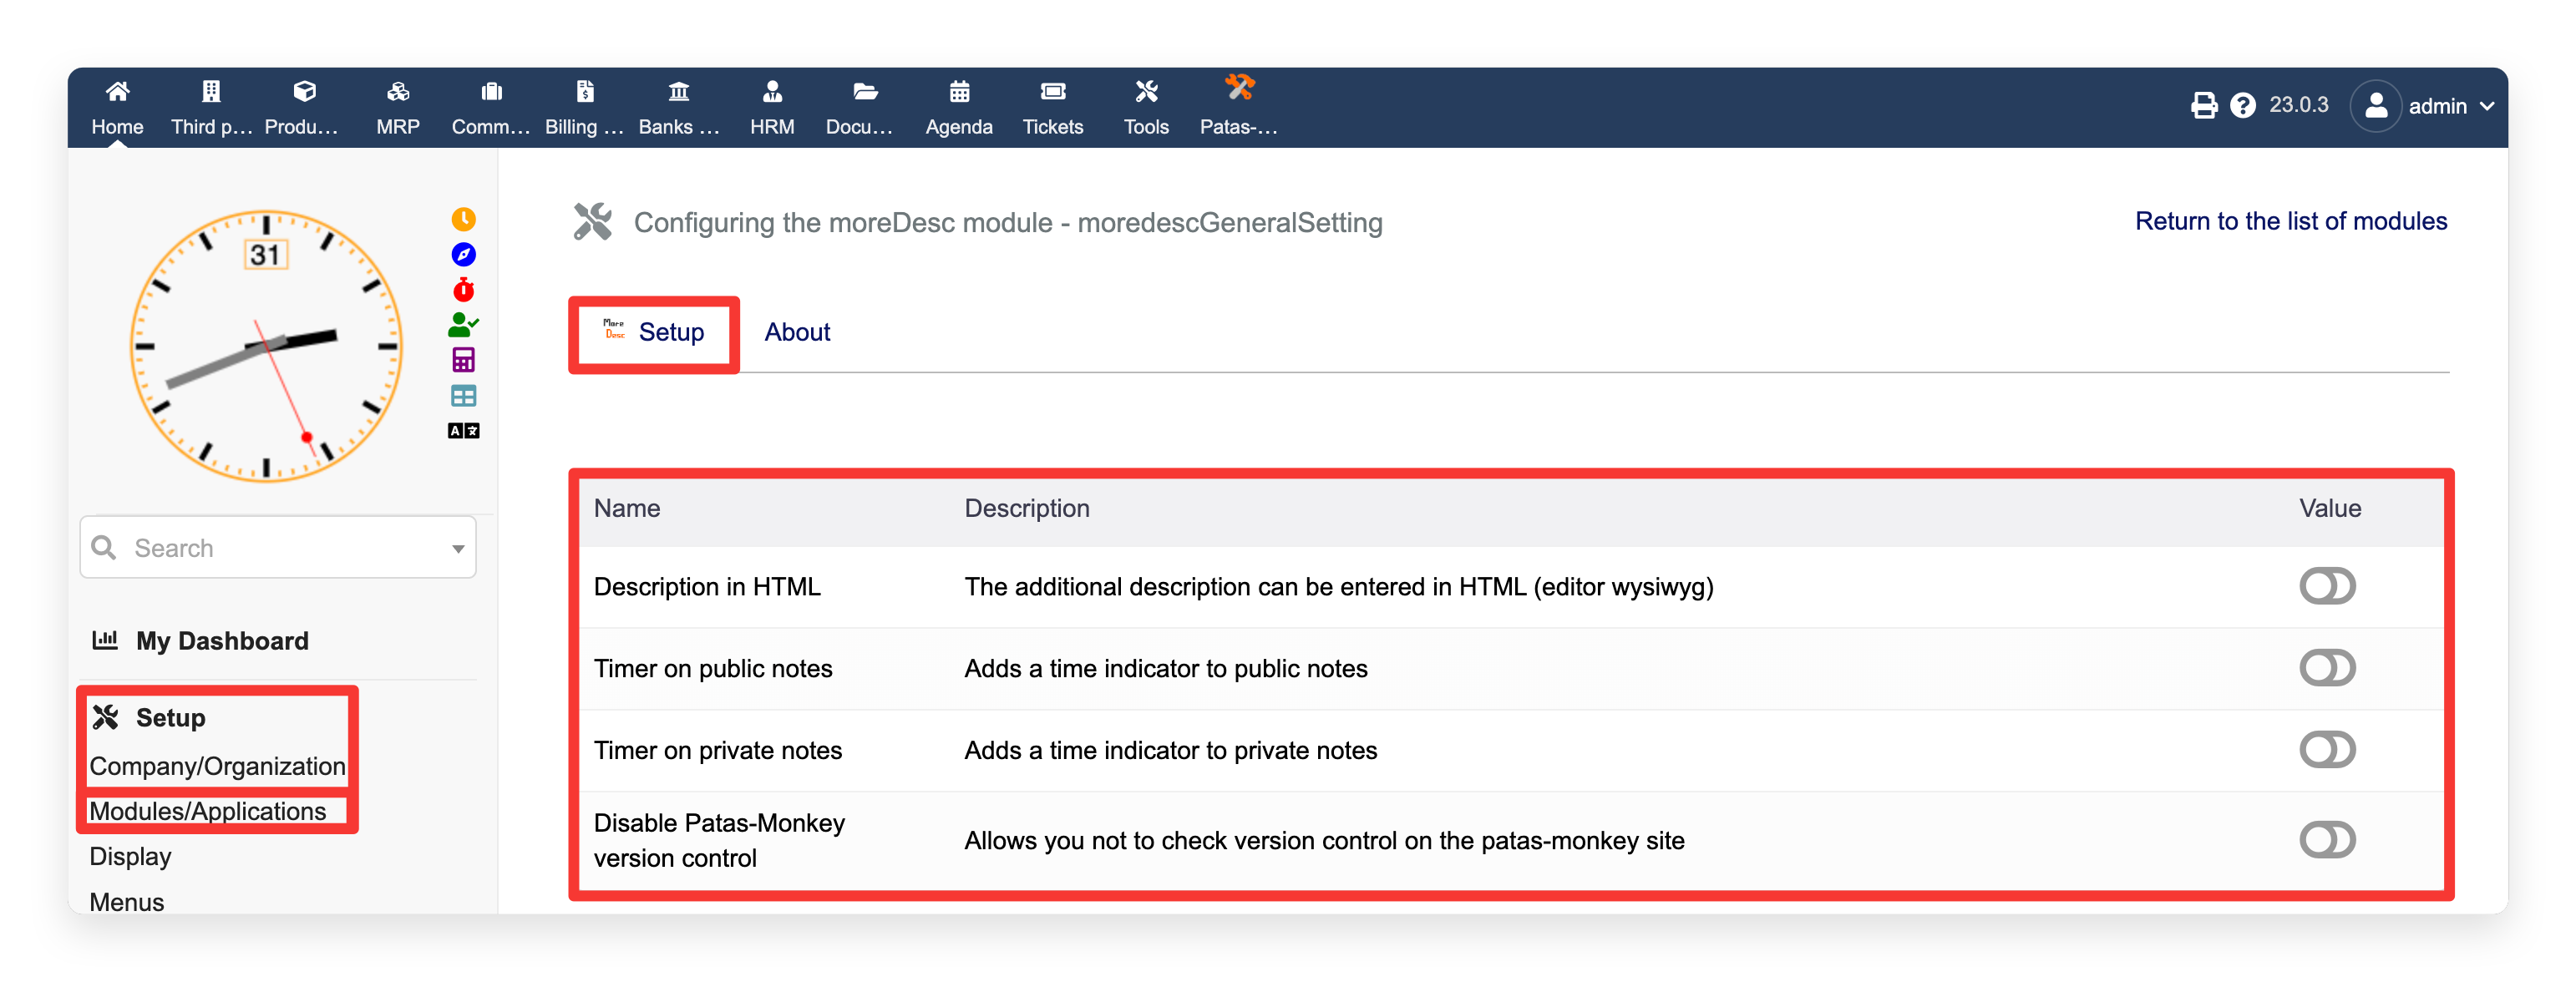Image resolution: width=2576 pixels, height=982 pixels.
Task: Click 'Description in HTML' setting name
Action: pos(707,587)
